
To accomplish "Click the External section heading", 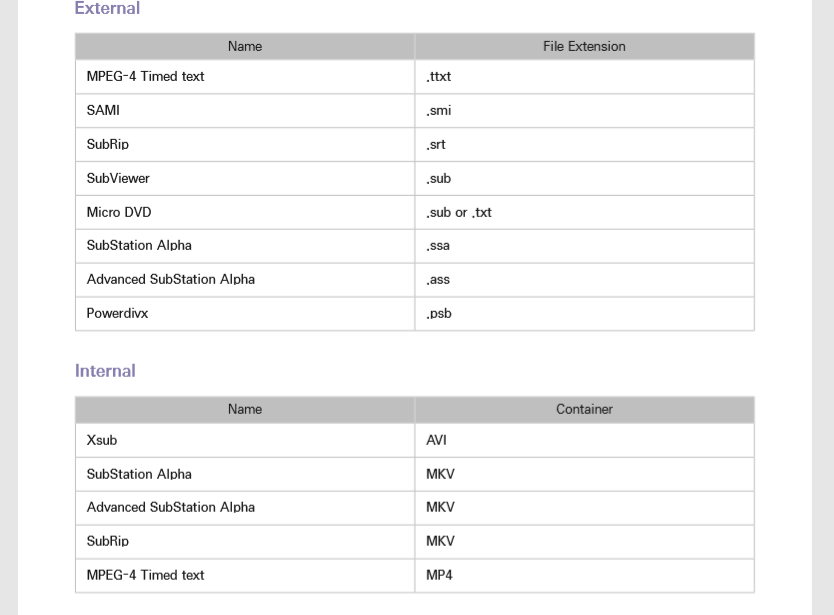I will [x=107, y=9].
